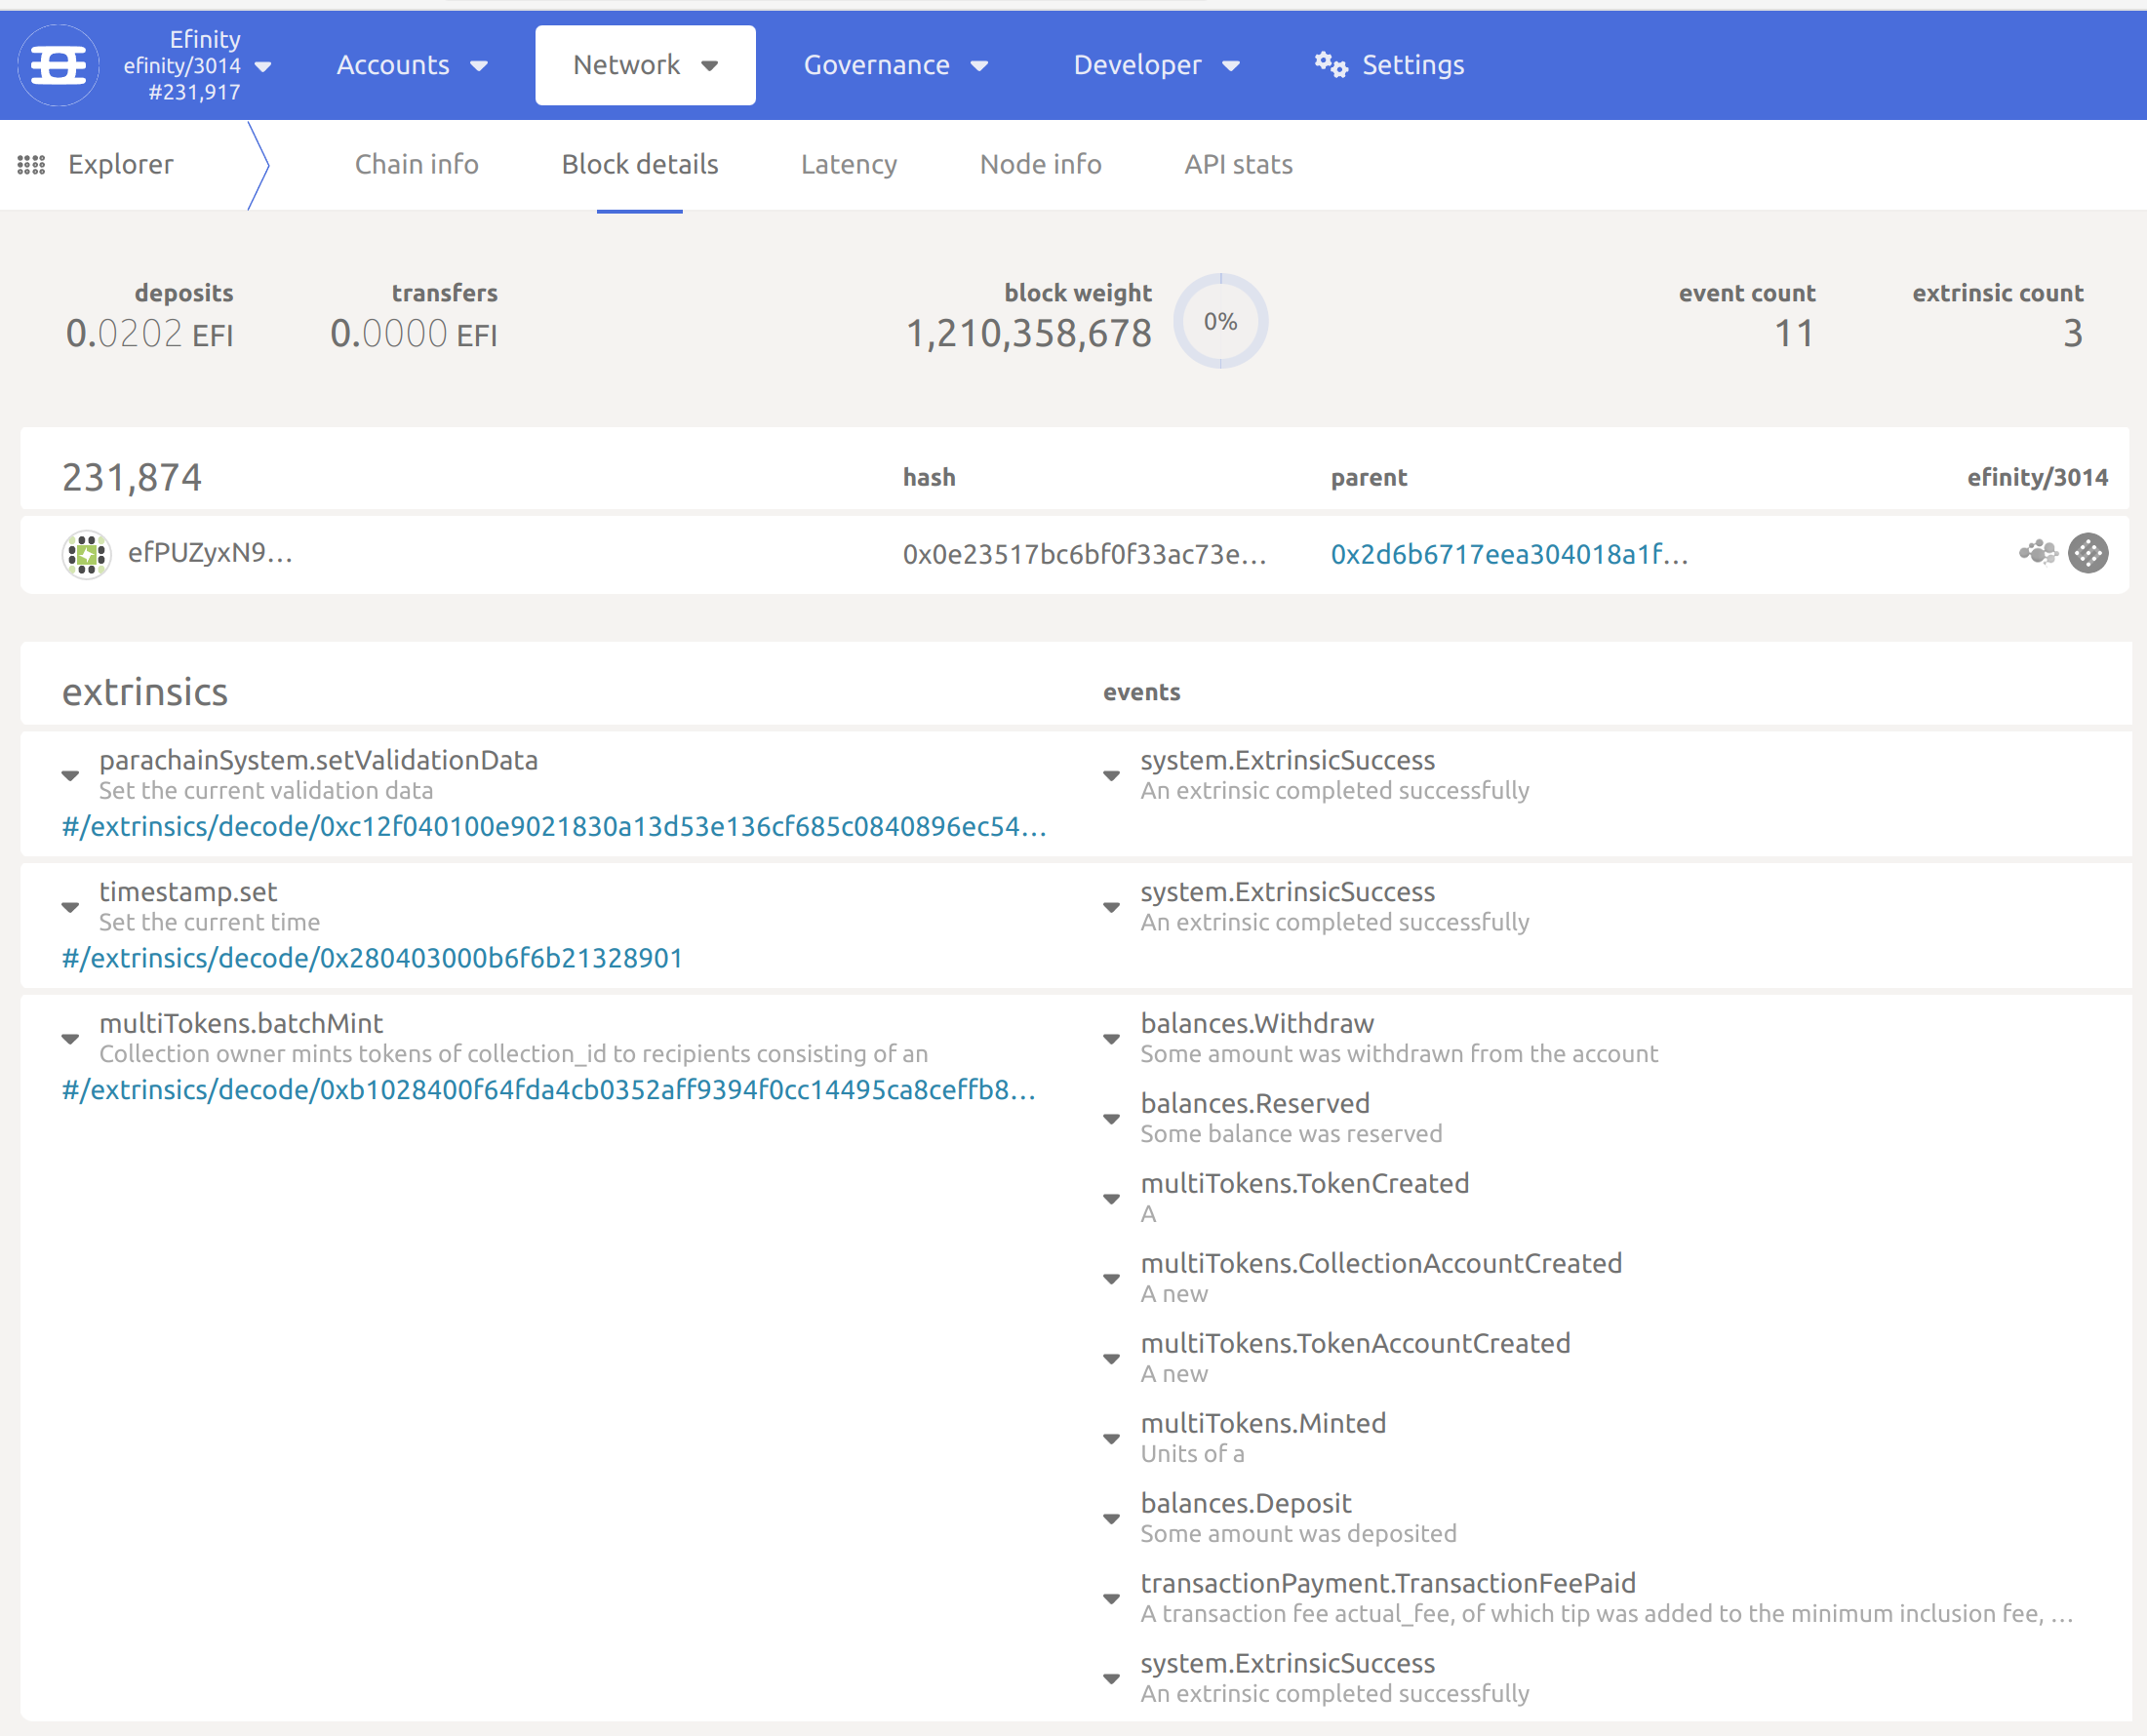Image resolution: width=2147 pixels, height=1736 pixels.
Task: Open the Network menu
Action: pos(645,65)
